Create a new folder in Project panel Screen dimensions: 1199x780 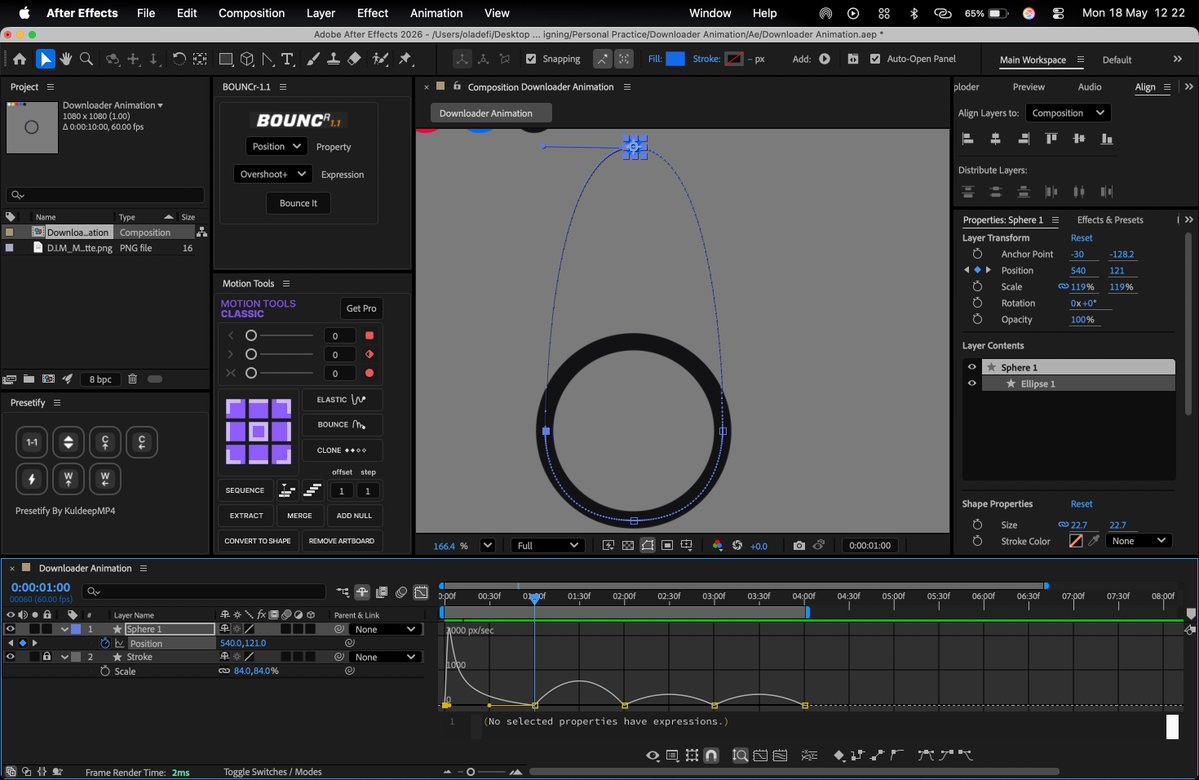click(28, 379)
